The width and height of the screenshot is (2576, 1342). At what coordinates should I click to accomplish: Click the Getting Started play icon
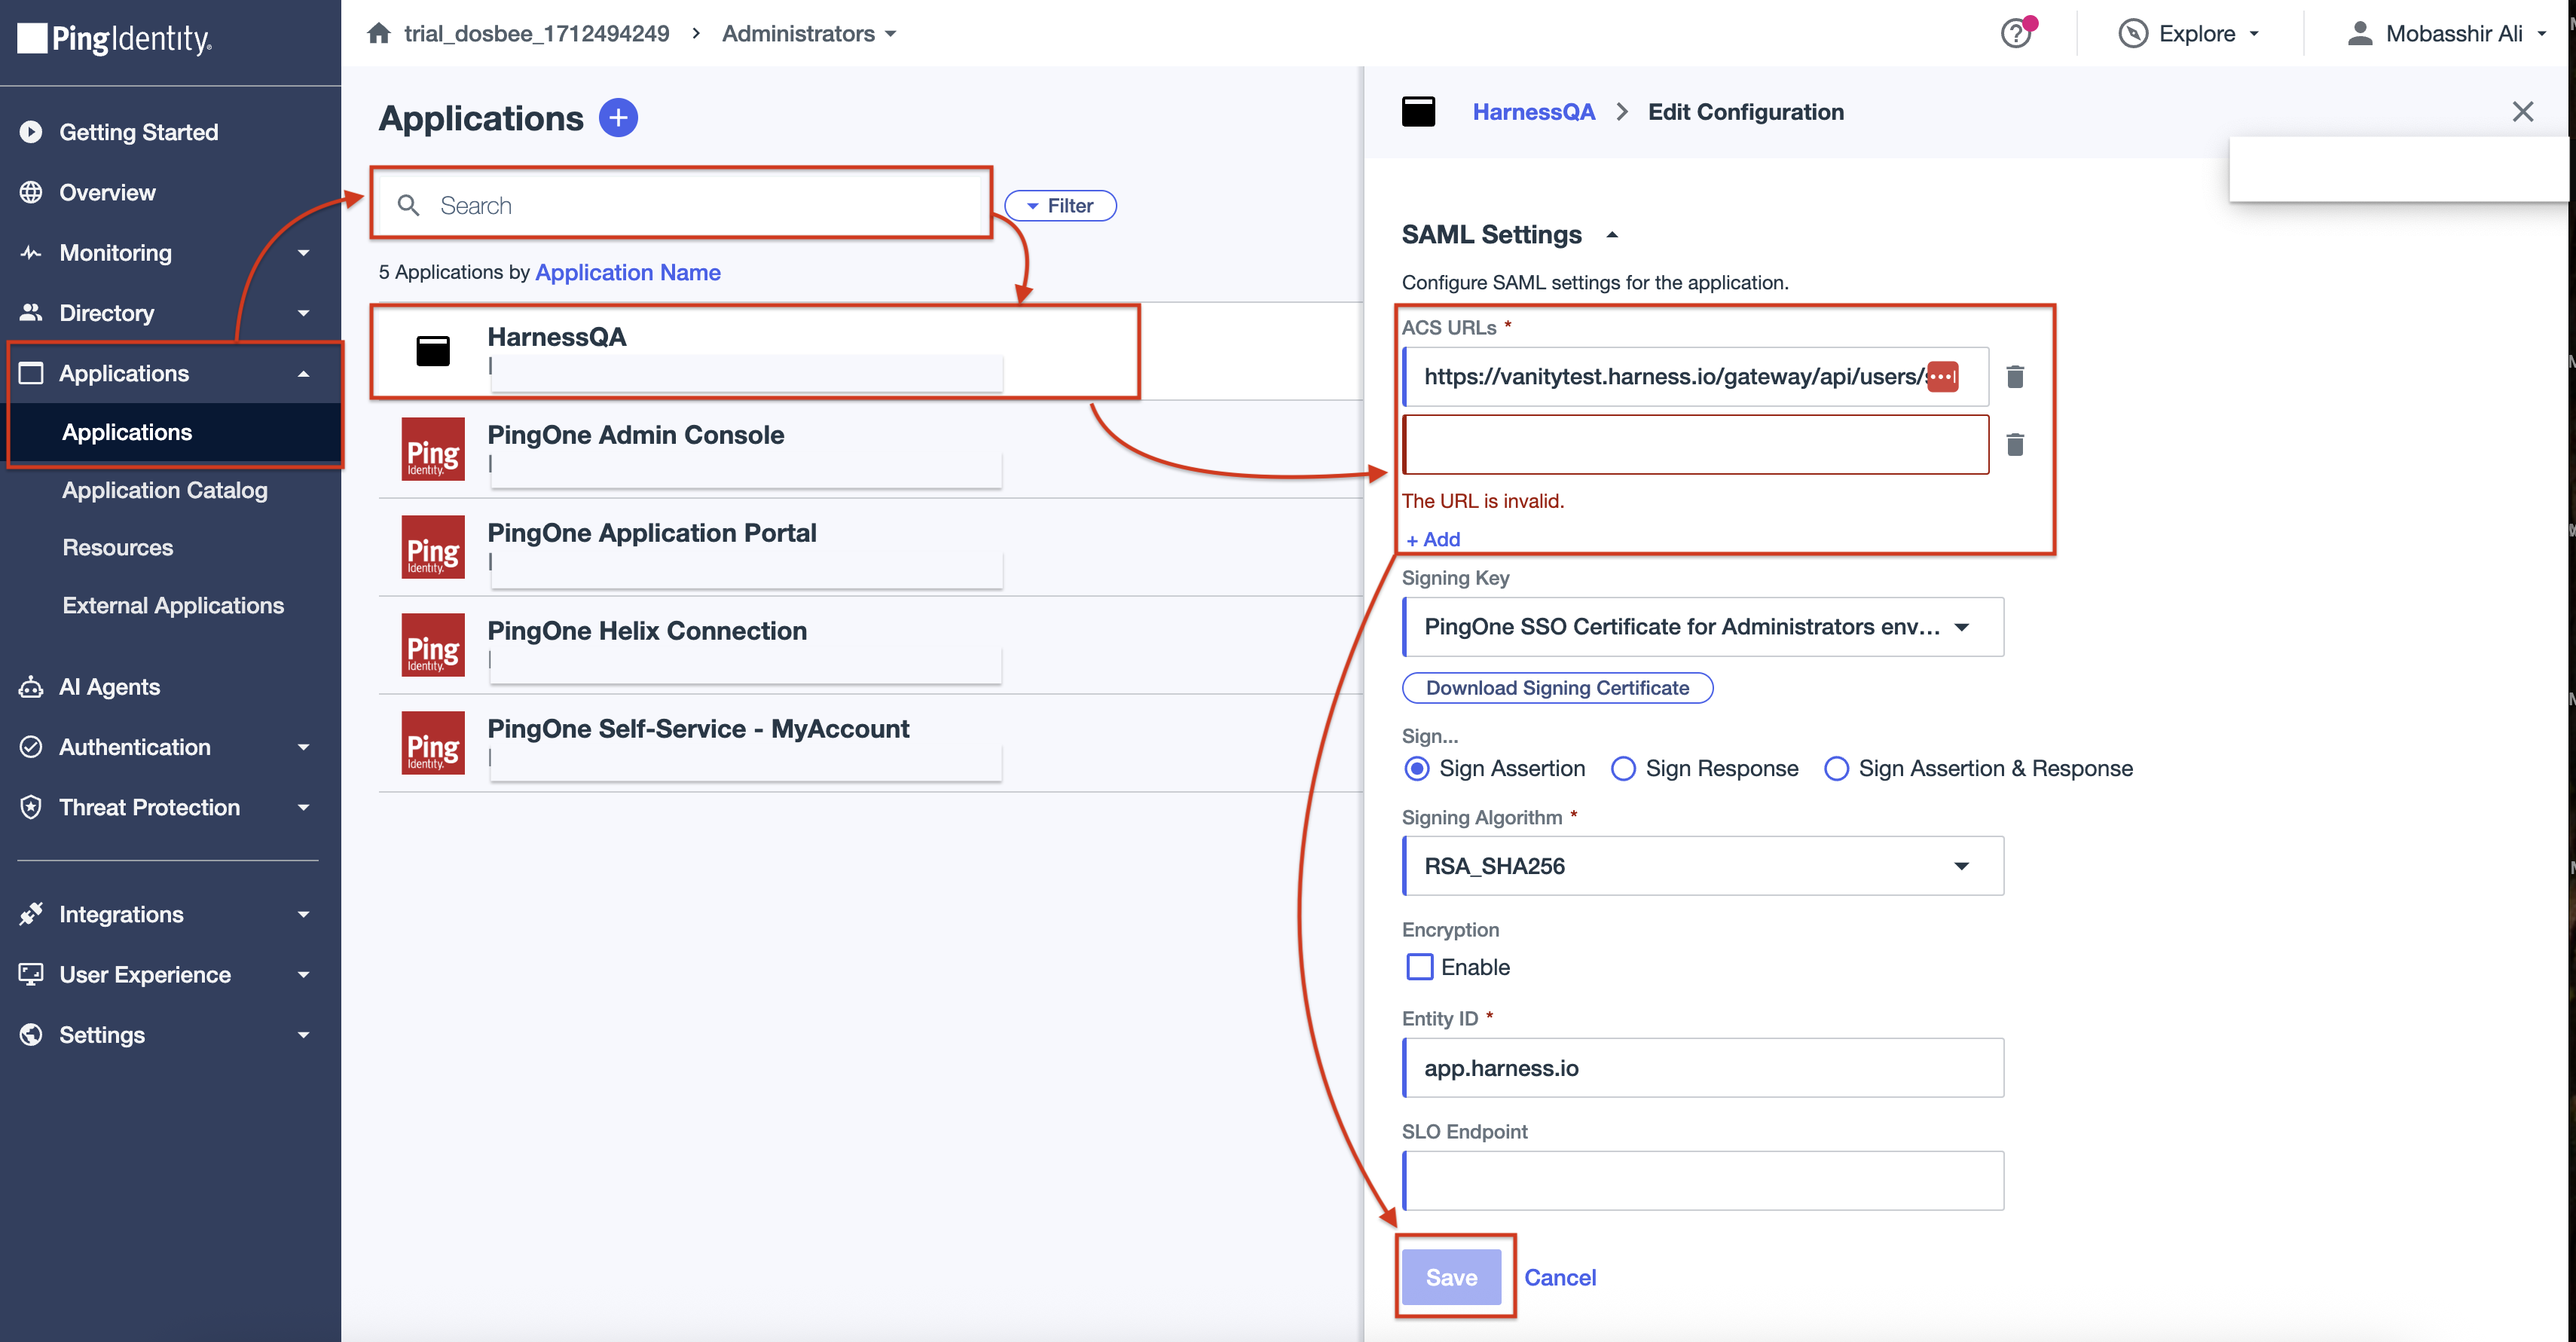click(31, 132)
